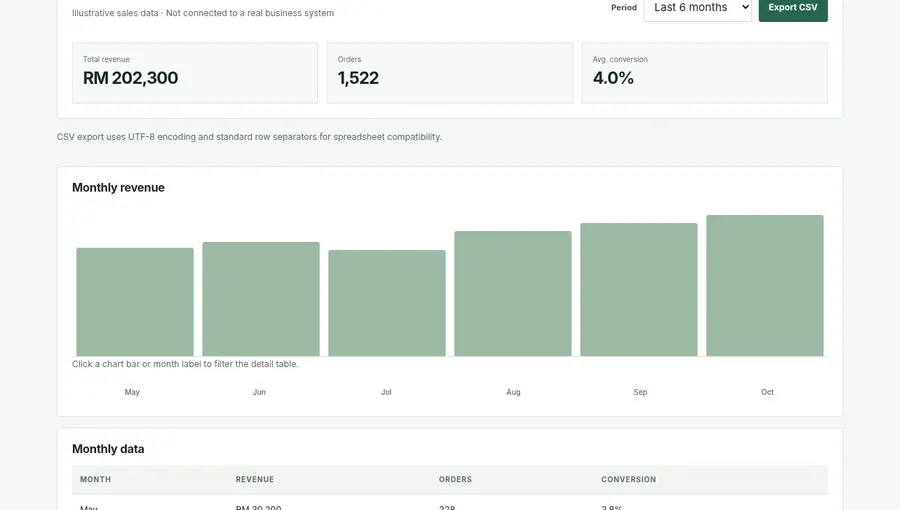The image size is (900, 510).
Task: Click the Avg. conversion value 4.0%
Action: point(613,78)
